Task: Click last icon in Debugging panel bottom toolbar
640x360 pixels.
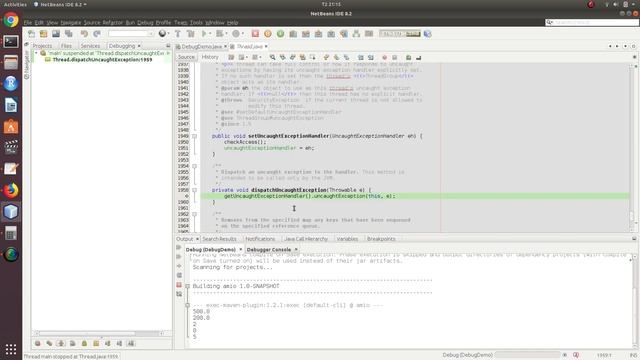Action: pyautogui.click(x=131, y=344)
